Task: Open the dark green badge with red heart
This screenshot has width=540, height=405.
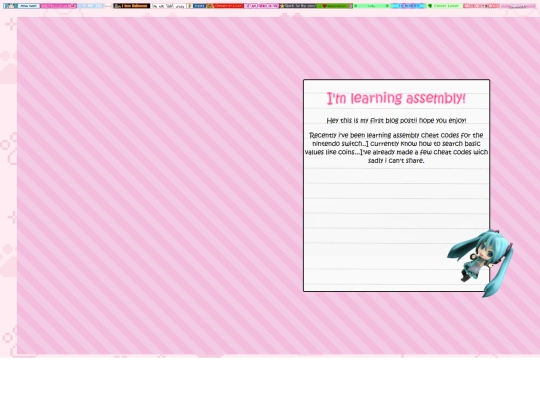Action: [x=335, y=6]
